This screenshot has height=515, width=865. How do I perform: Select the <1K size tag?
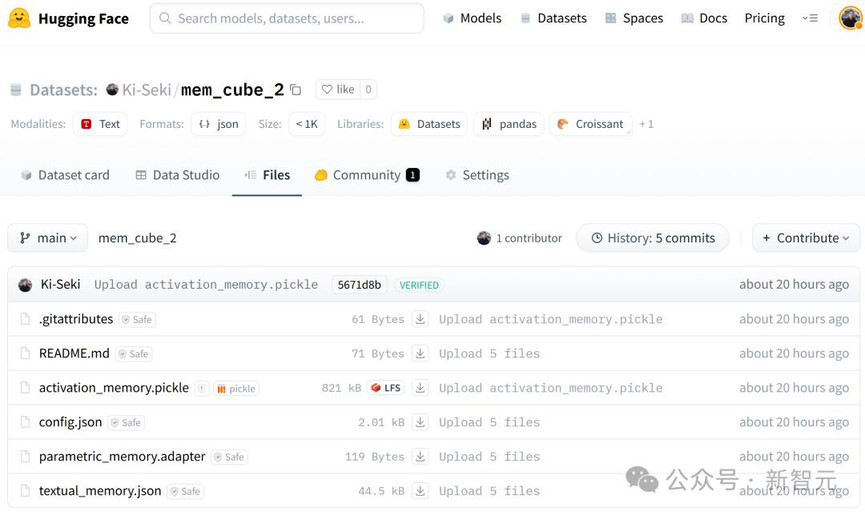click(x=307, y=124)
